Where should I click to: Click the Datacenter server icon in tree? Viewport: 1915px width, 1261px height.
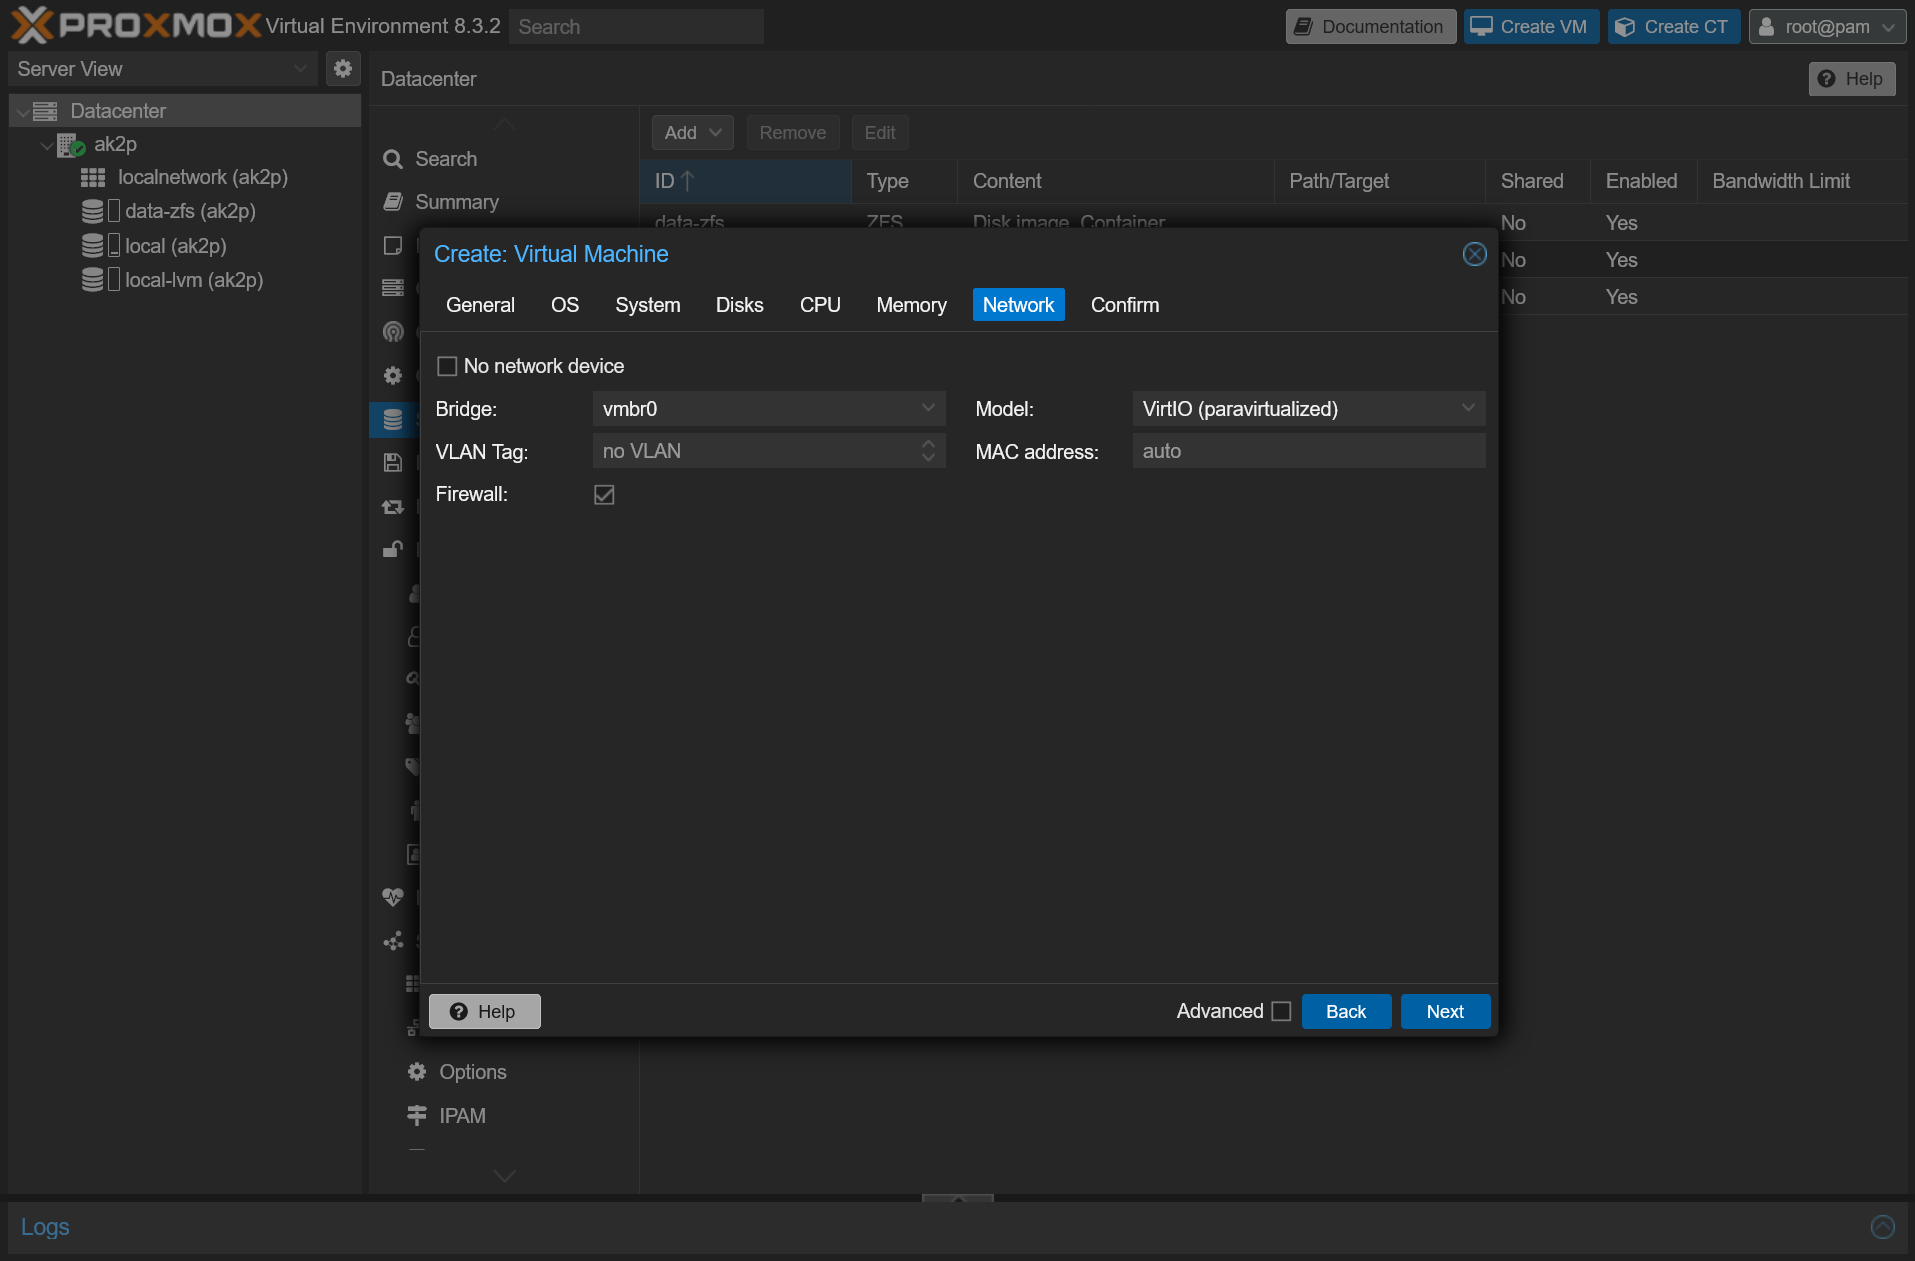click(x=46, y=111)
